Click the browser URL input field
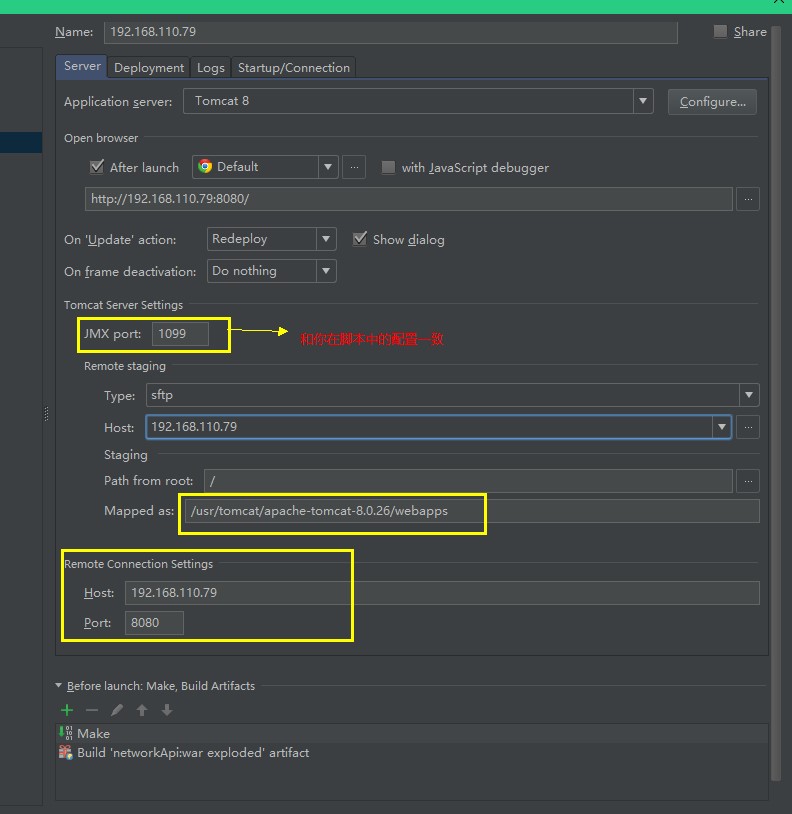The width and height of the screenshot is (792, 814). (409, 199)
